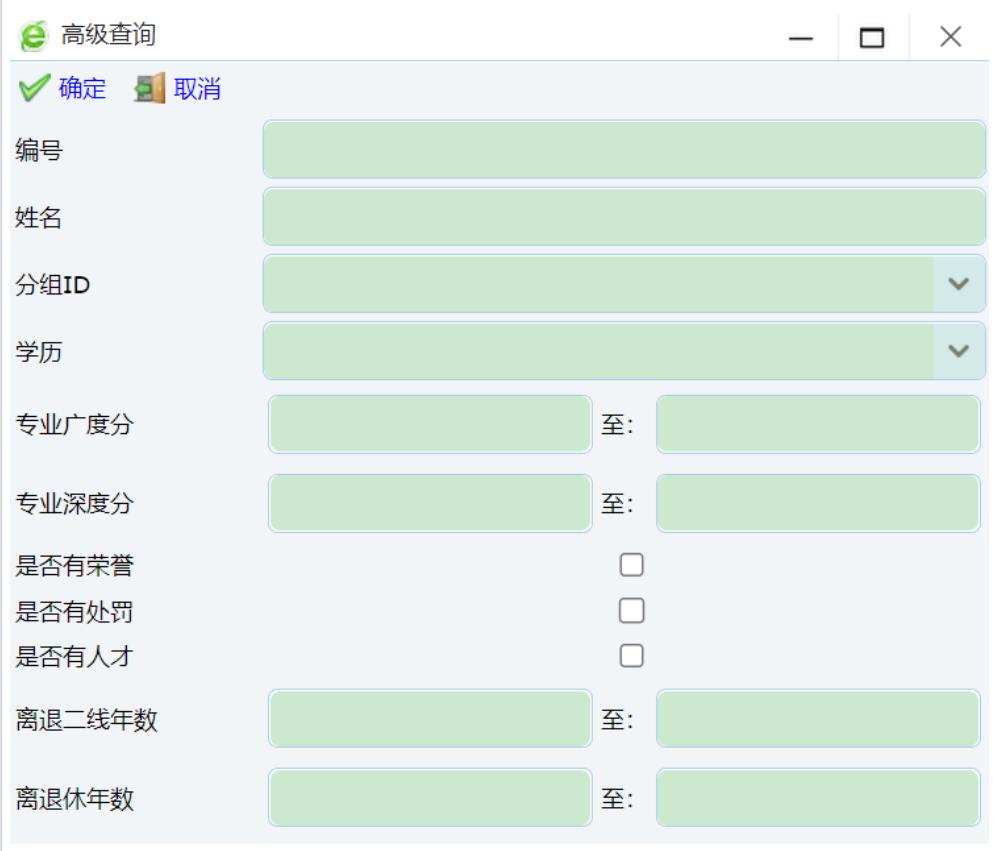Click into the 姓名 text box
The height and width of the screenshot is (851, 993).
pyautogui.click(x=624, y=217)
